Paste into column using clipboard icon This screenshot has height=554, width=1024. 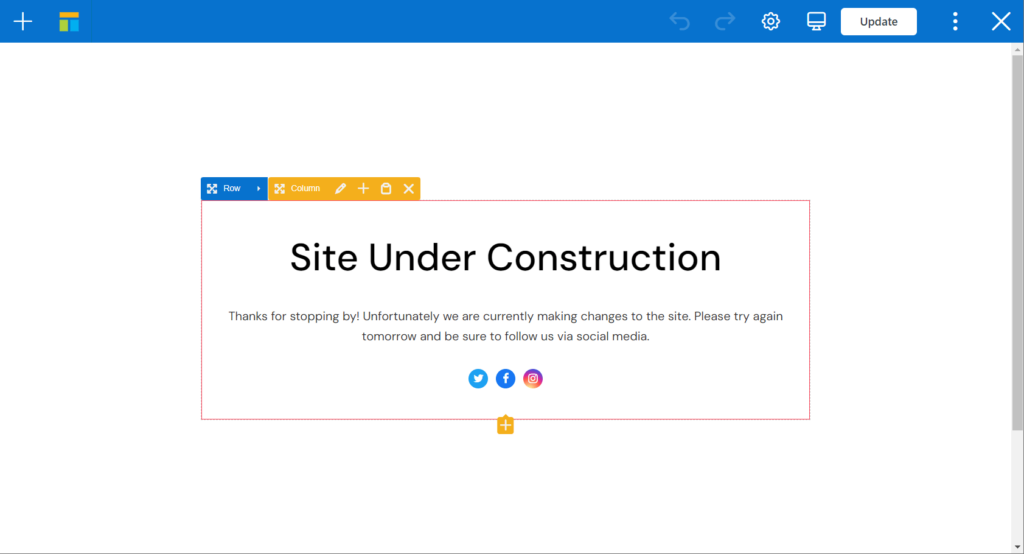pos(386,189)
